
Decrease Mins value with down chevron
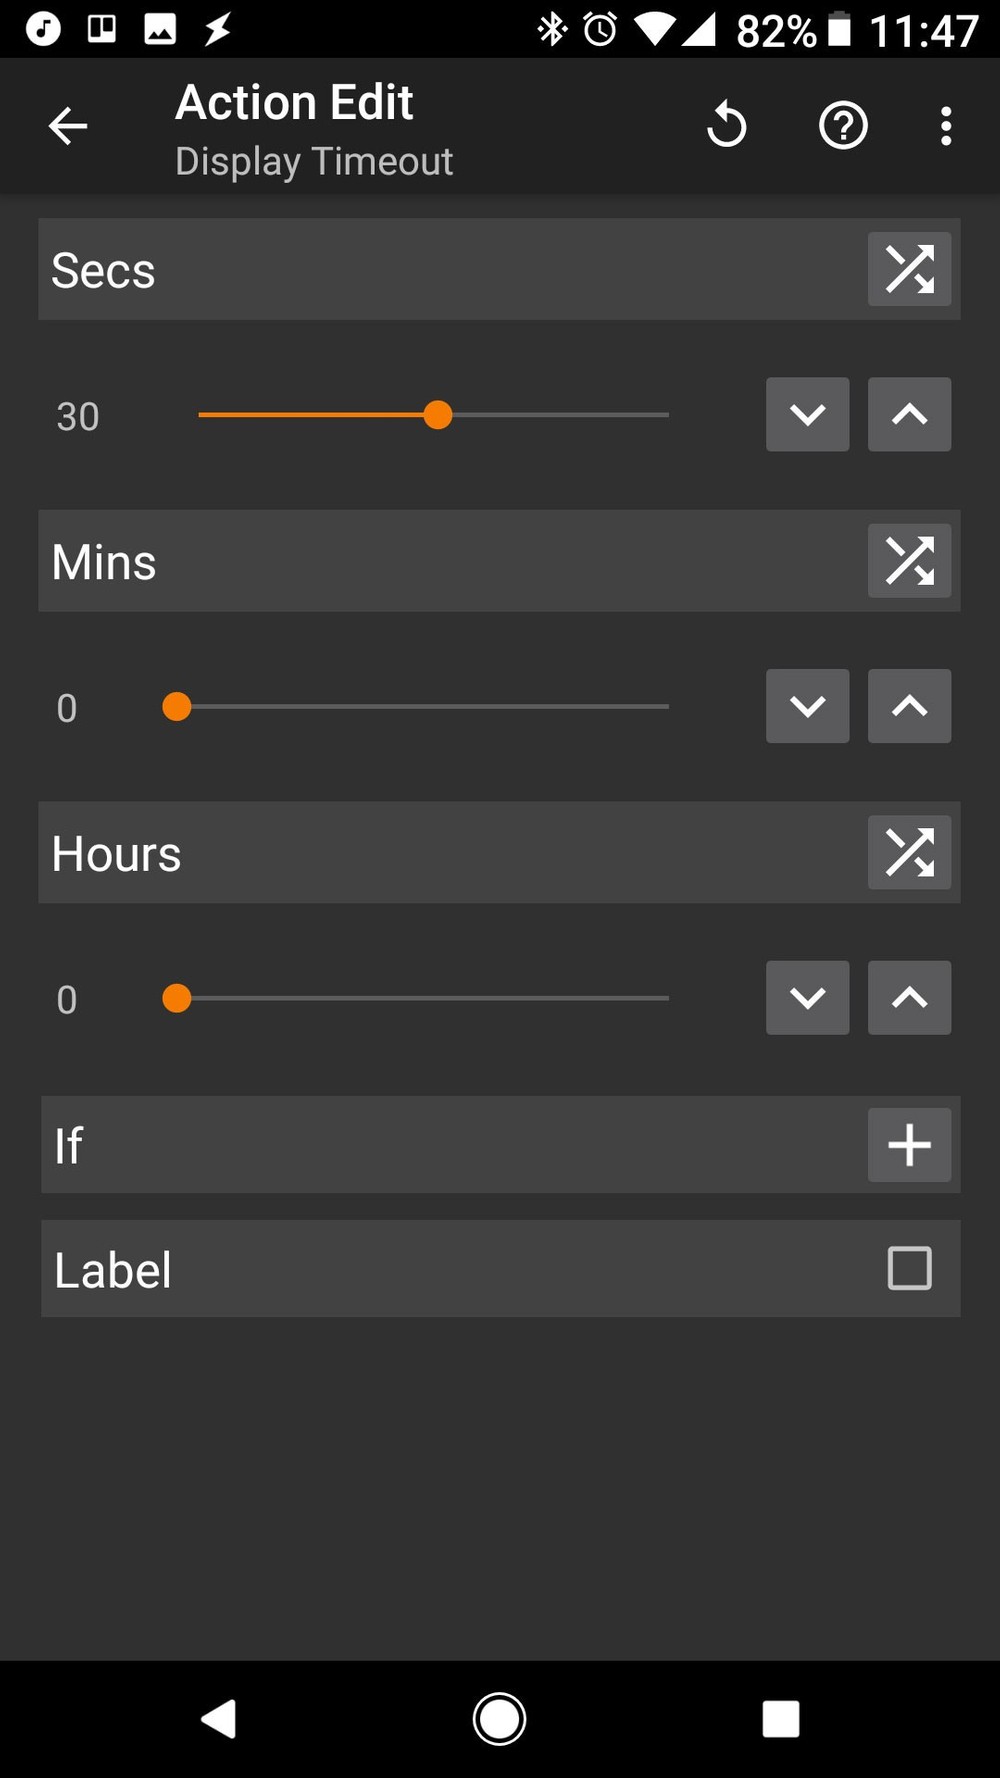(x=807, y=706)
